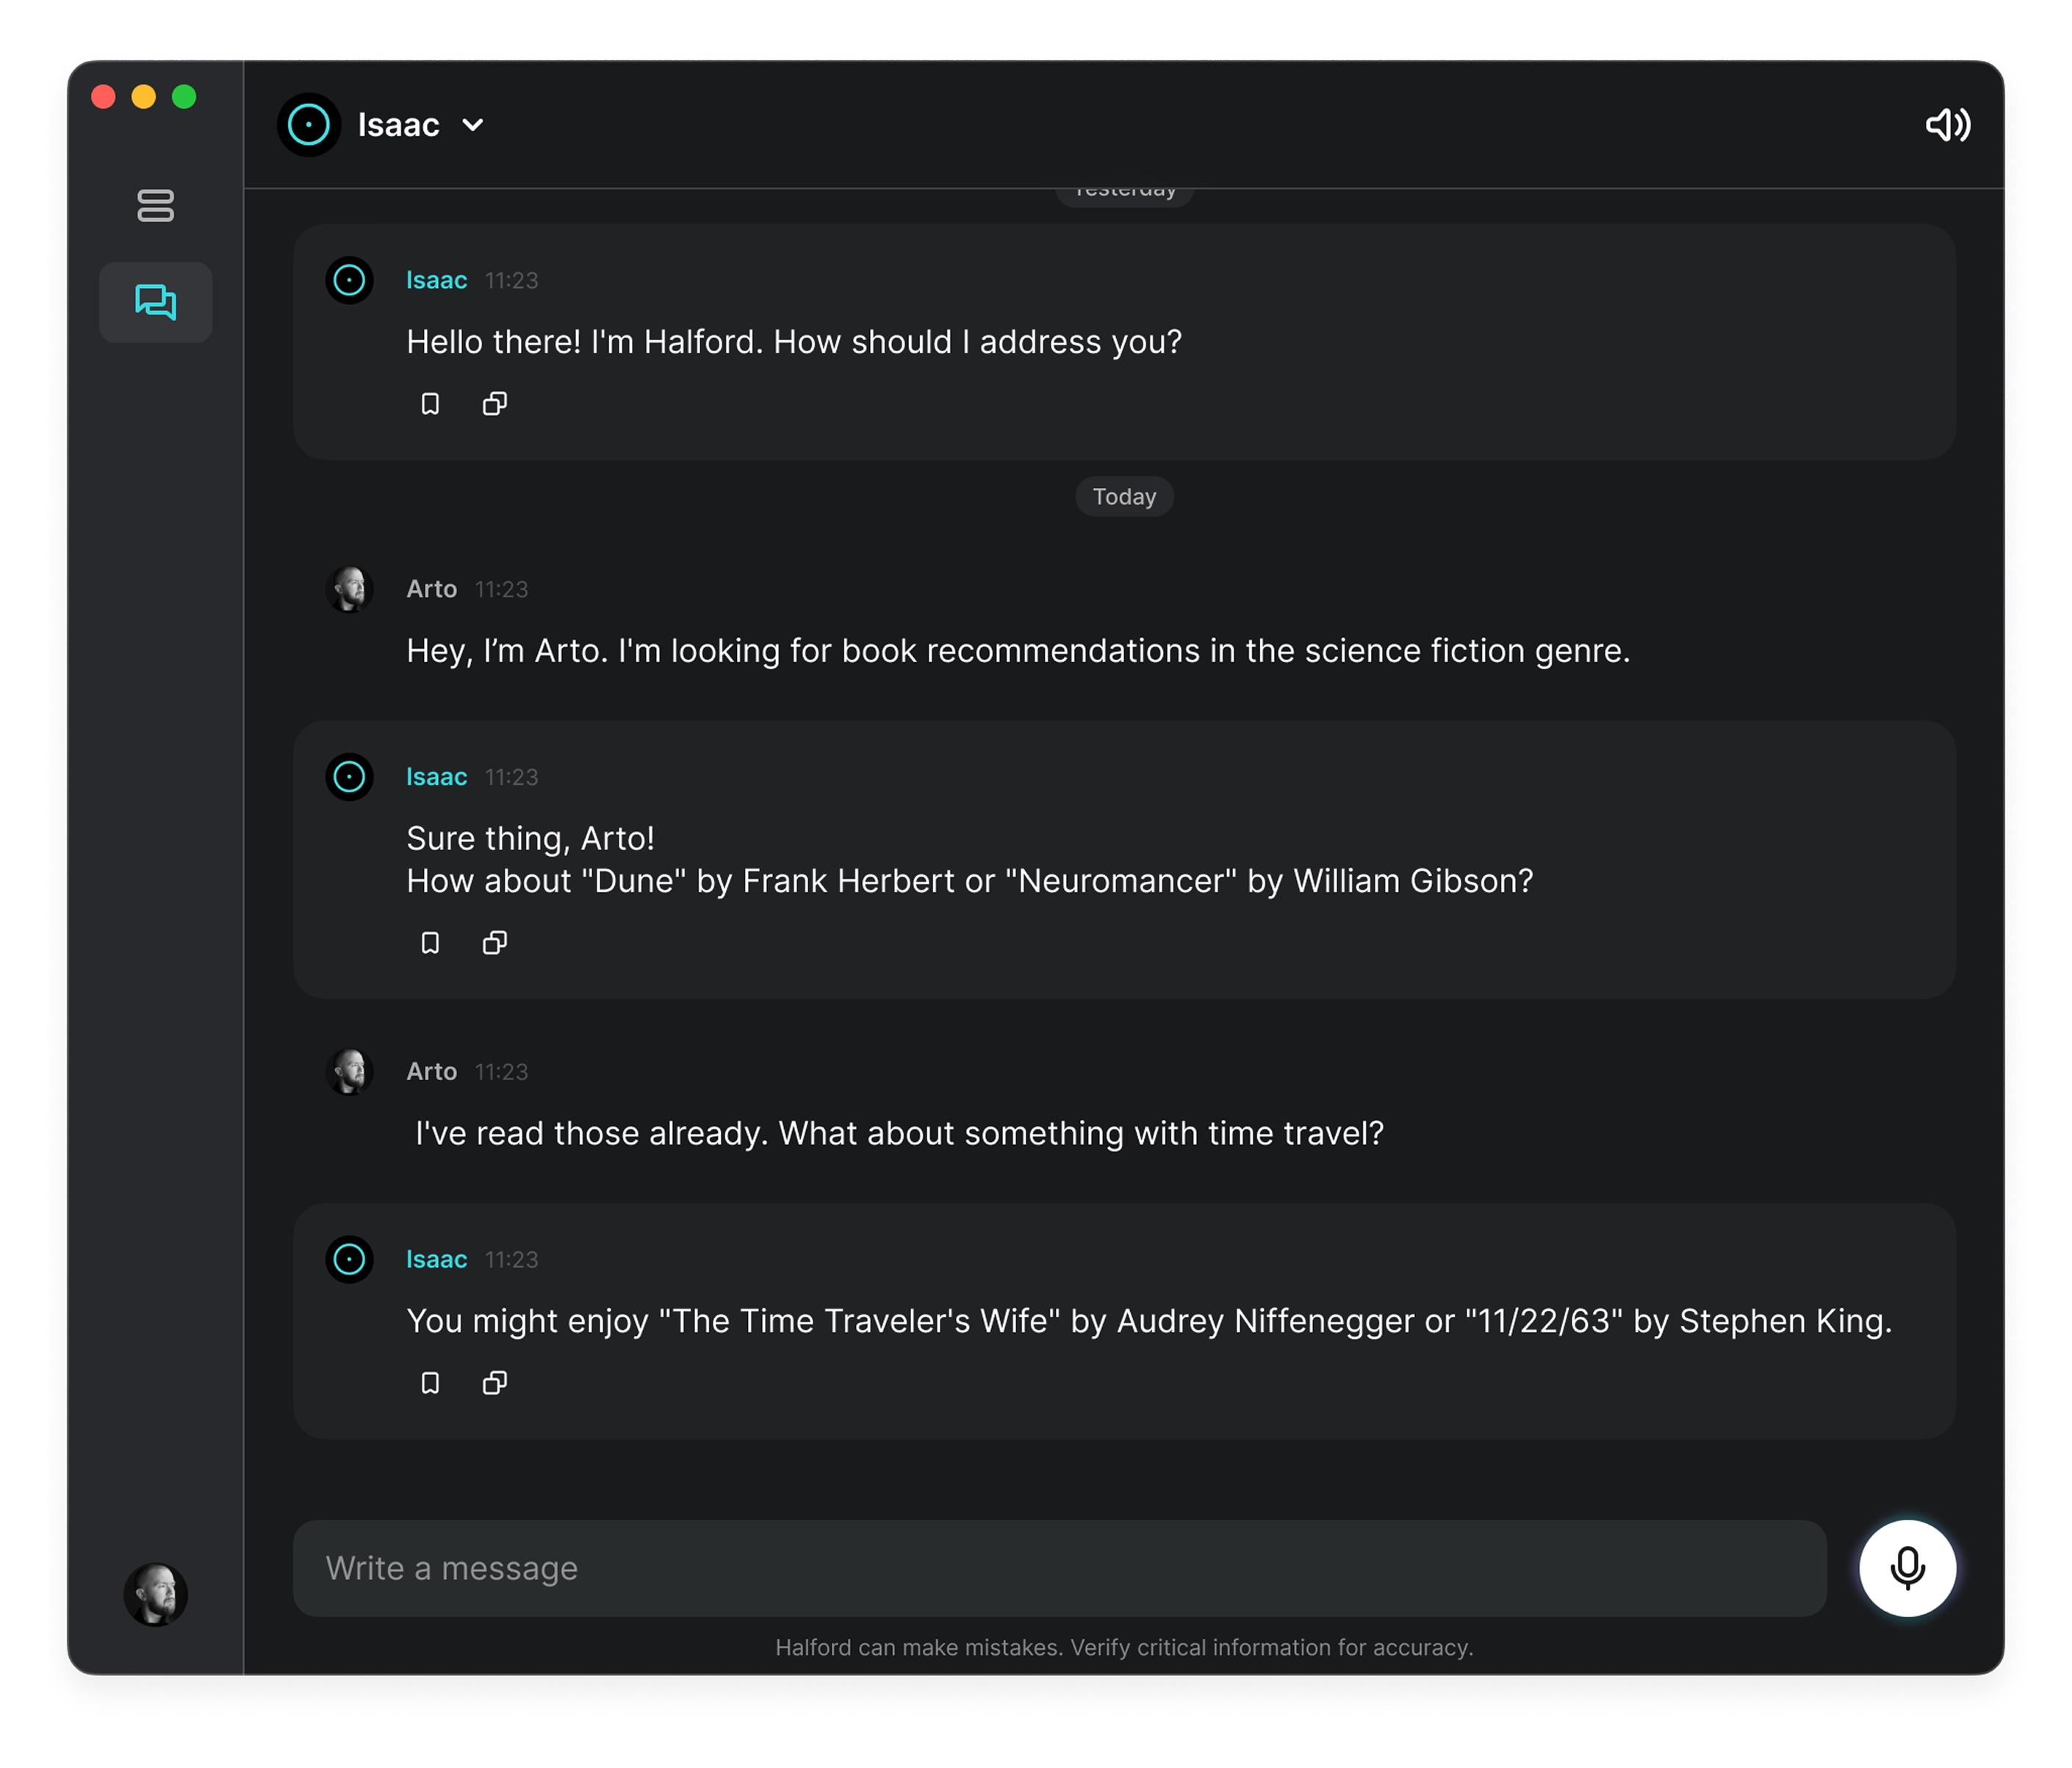Copy the Dune and Neuromancer recommendation message
The image size is (2072, 1768).
(x=495, y=942)
